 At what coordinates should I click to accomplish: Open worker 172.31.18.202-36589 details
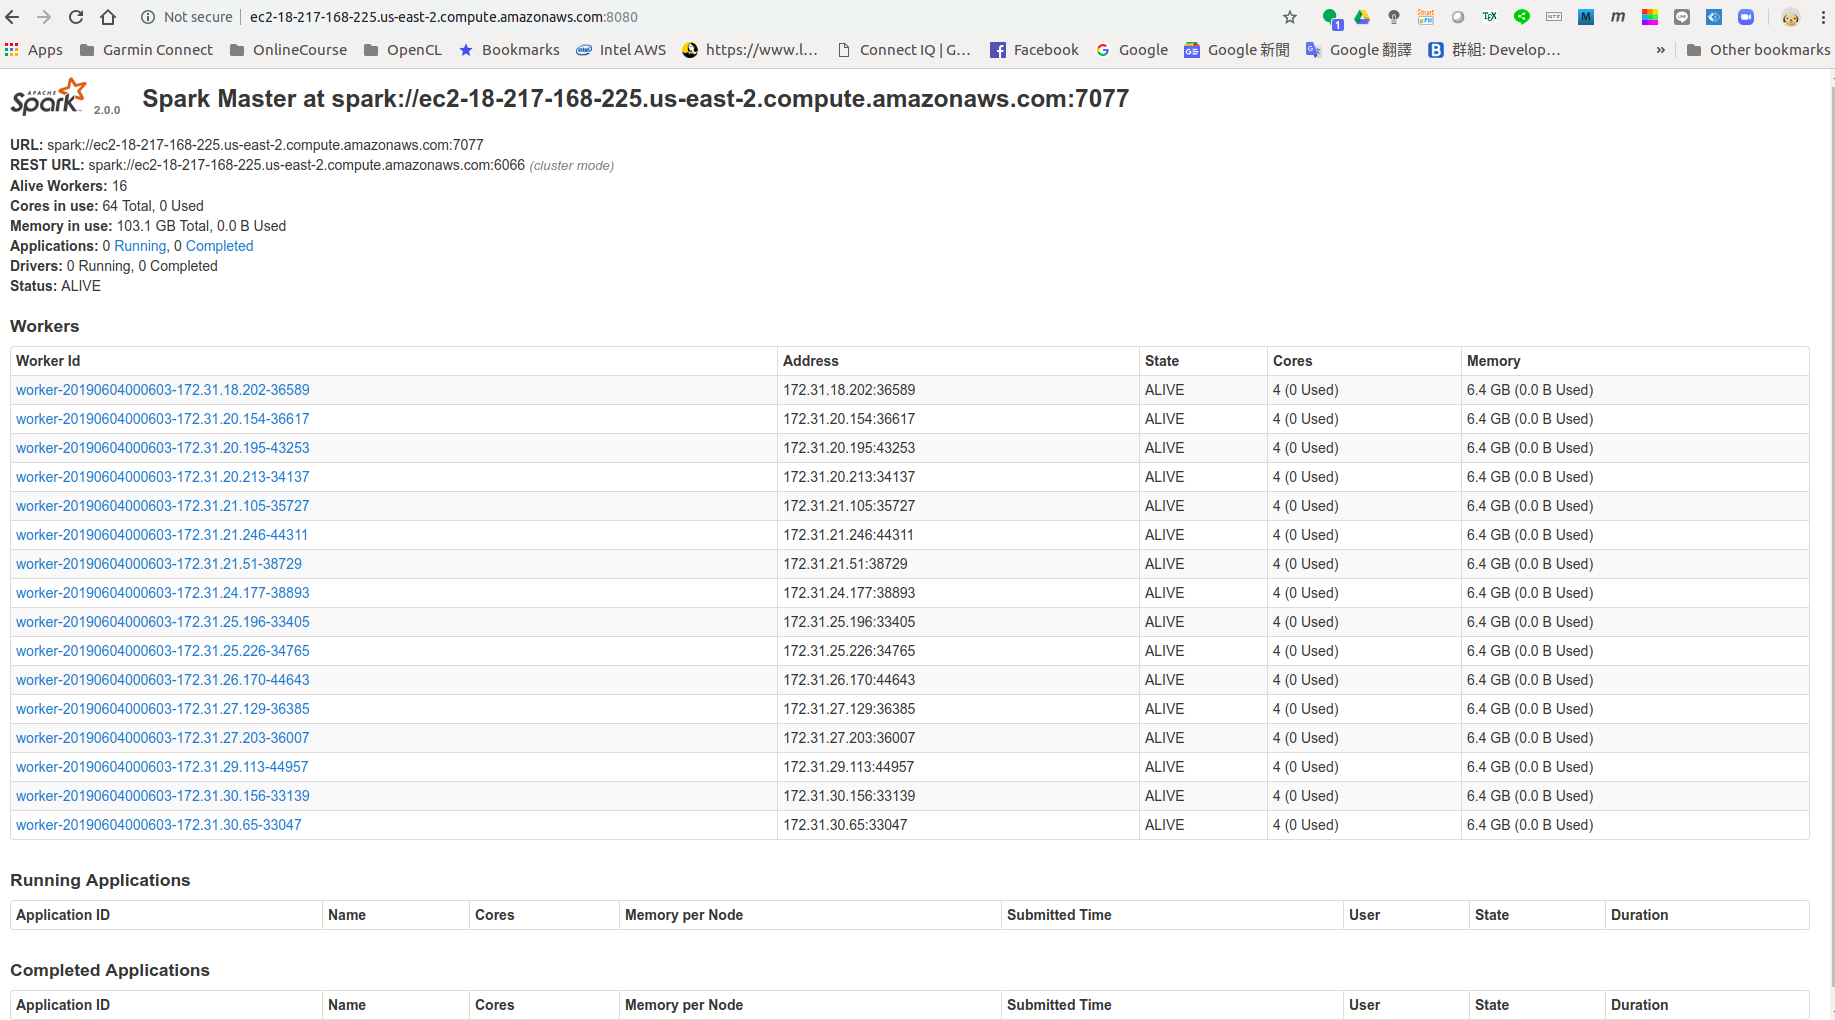tap(163, 390)
